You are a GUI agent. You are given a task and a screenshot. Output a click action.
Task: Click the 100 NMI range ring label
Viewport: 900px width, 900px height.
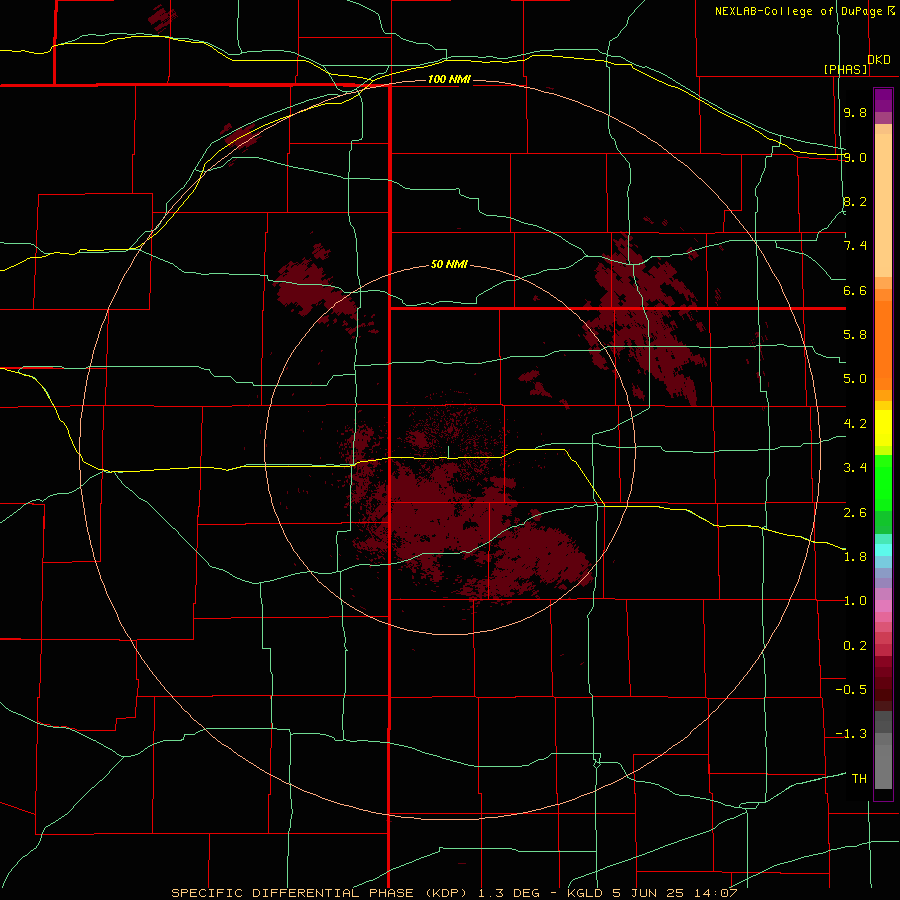tap(449, 79)
